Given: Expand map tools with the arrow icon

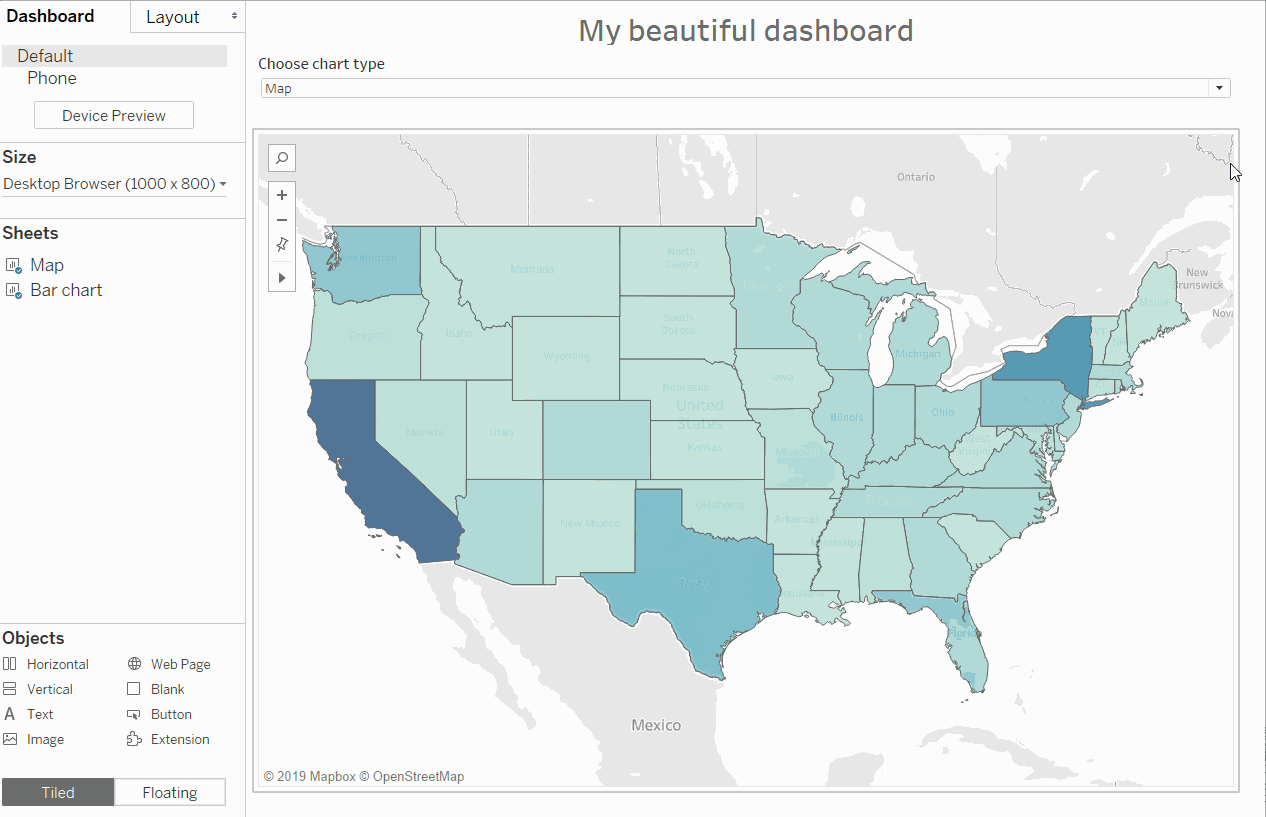Looking at the screenshot, I should (282, 277).
